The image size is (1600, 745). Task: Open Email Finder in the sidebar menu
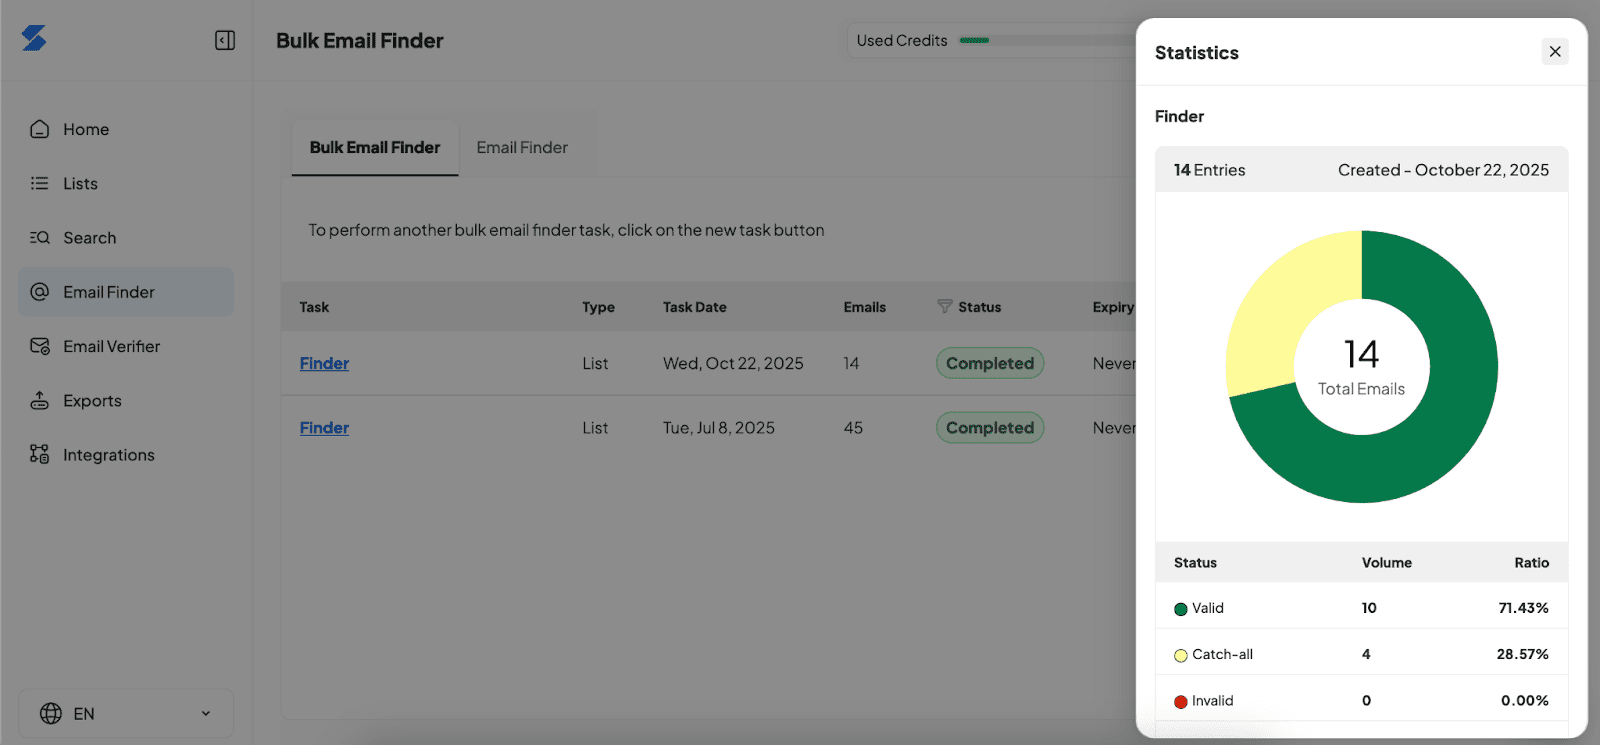108,292
